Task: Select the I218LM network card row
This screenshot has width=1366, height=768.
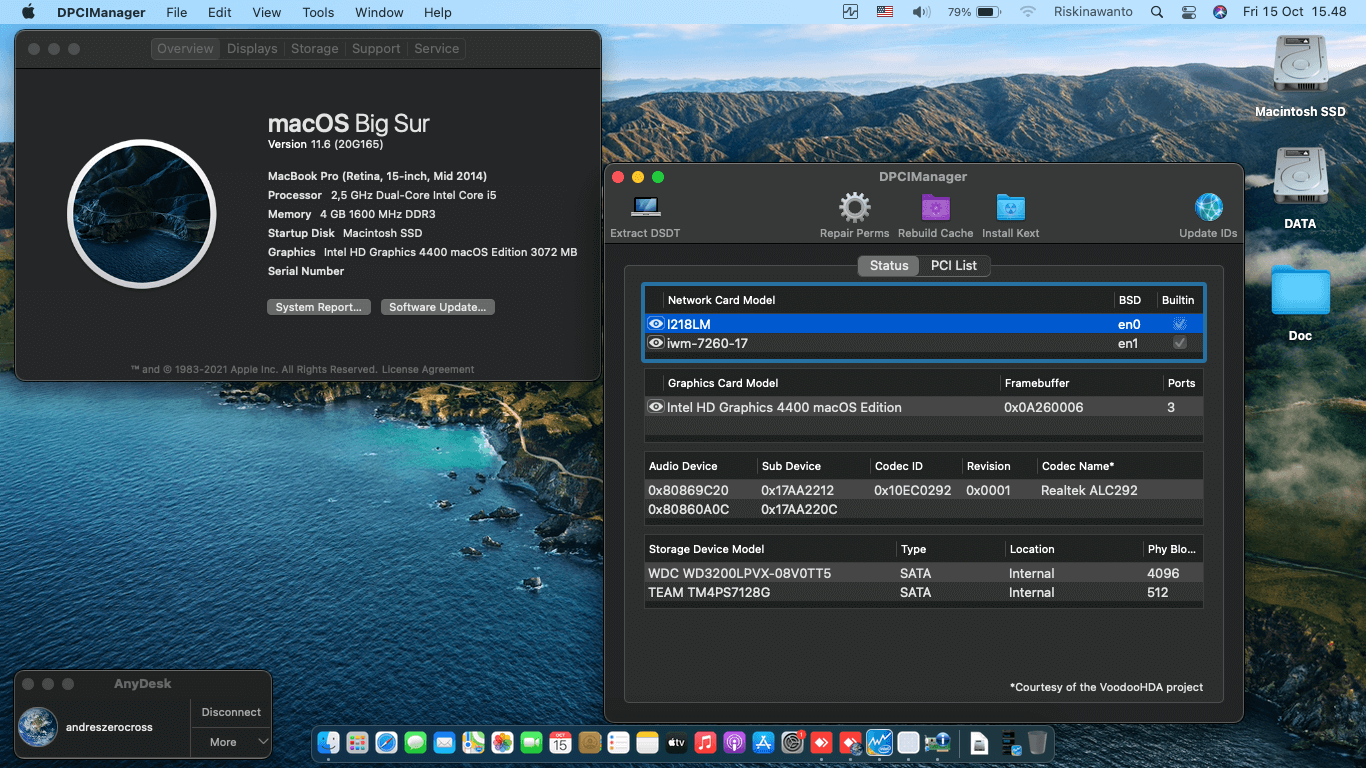Action: (x=924, y=324)
